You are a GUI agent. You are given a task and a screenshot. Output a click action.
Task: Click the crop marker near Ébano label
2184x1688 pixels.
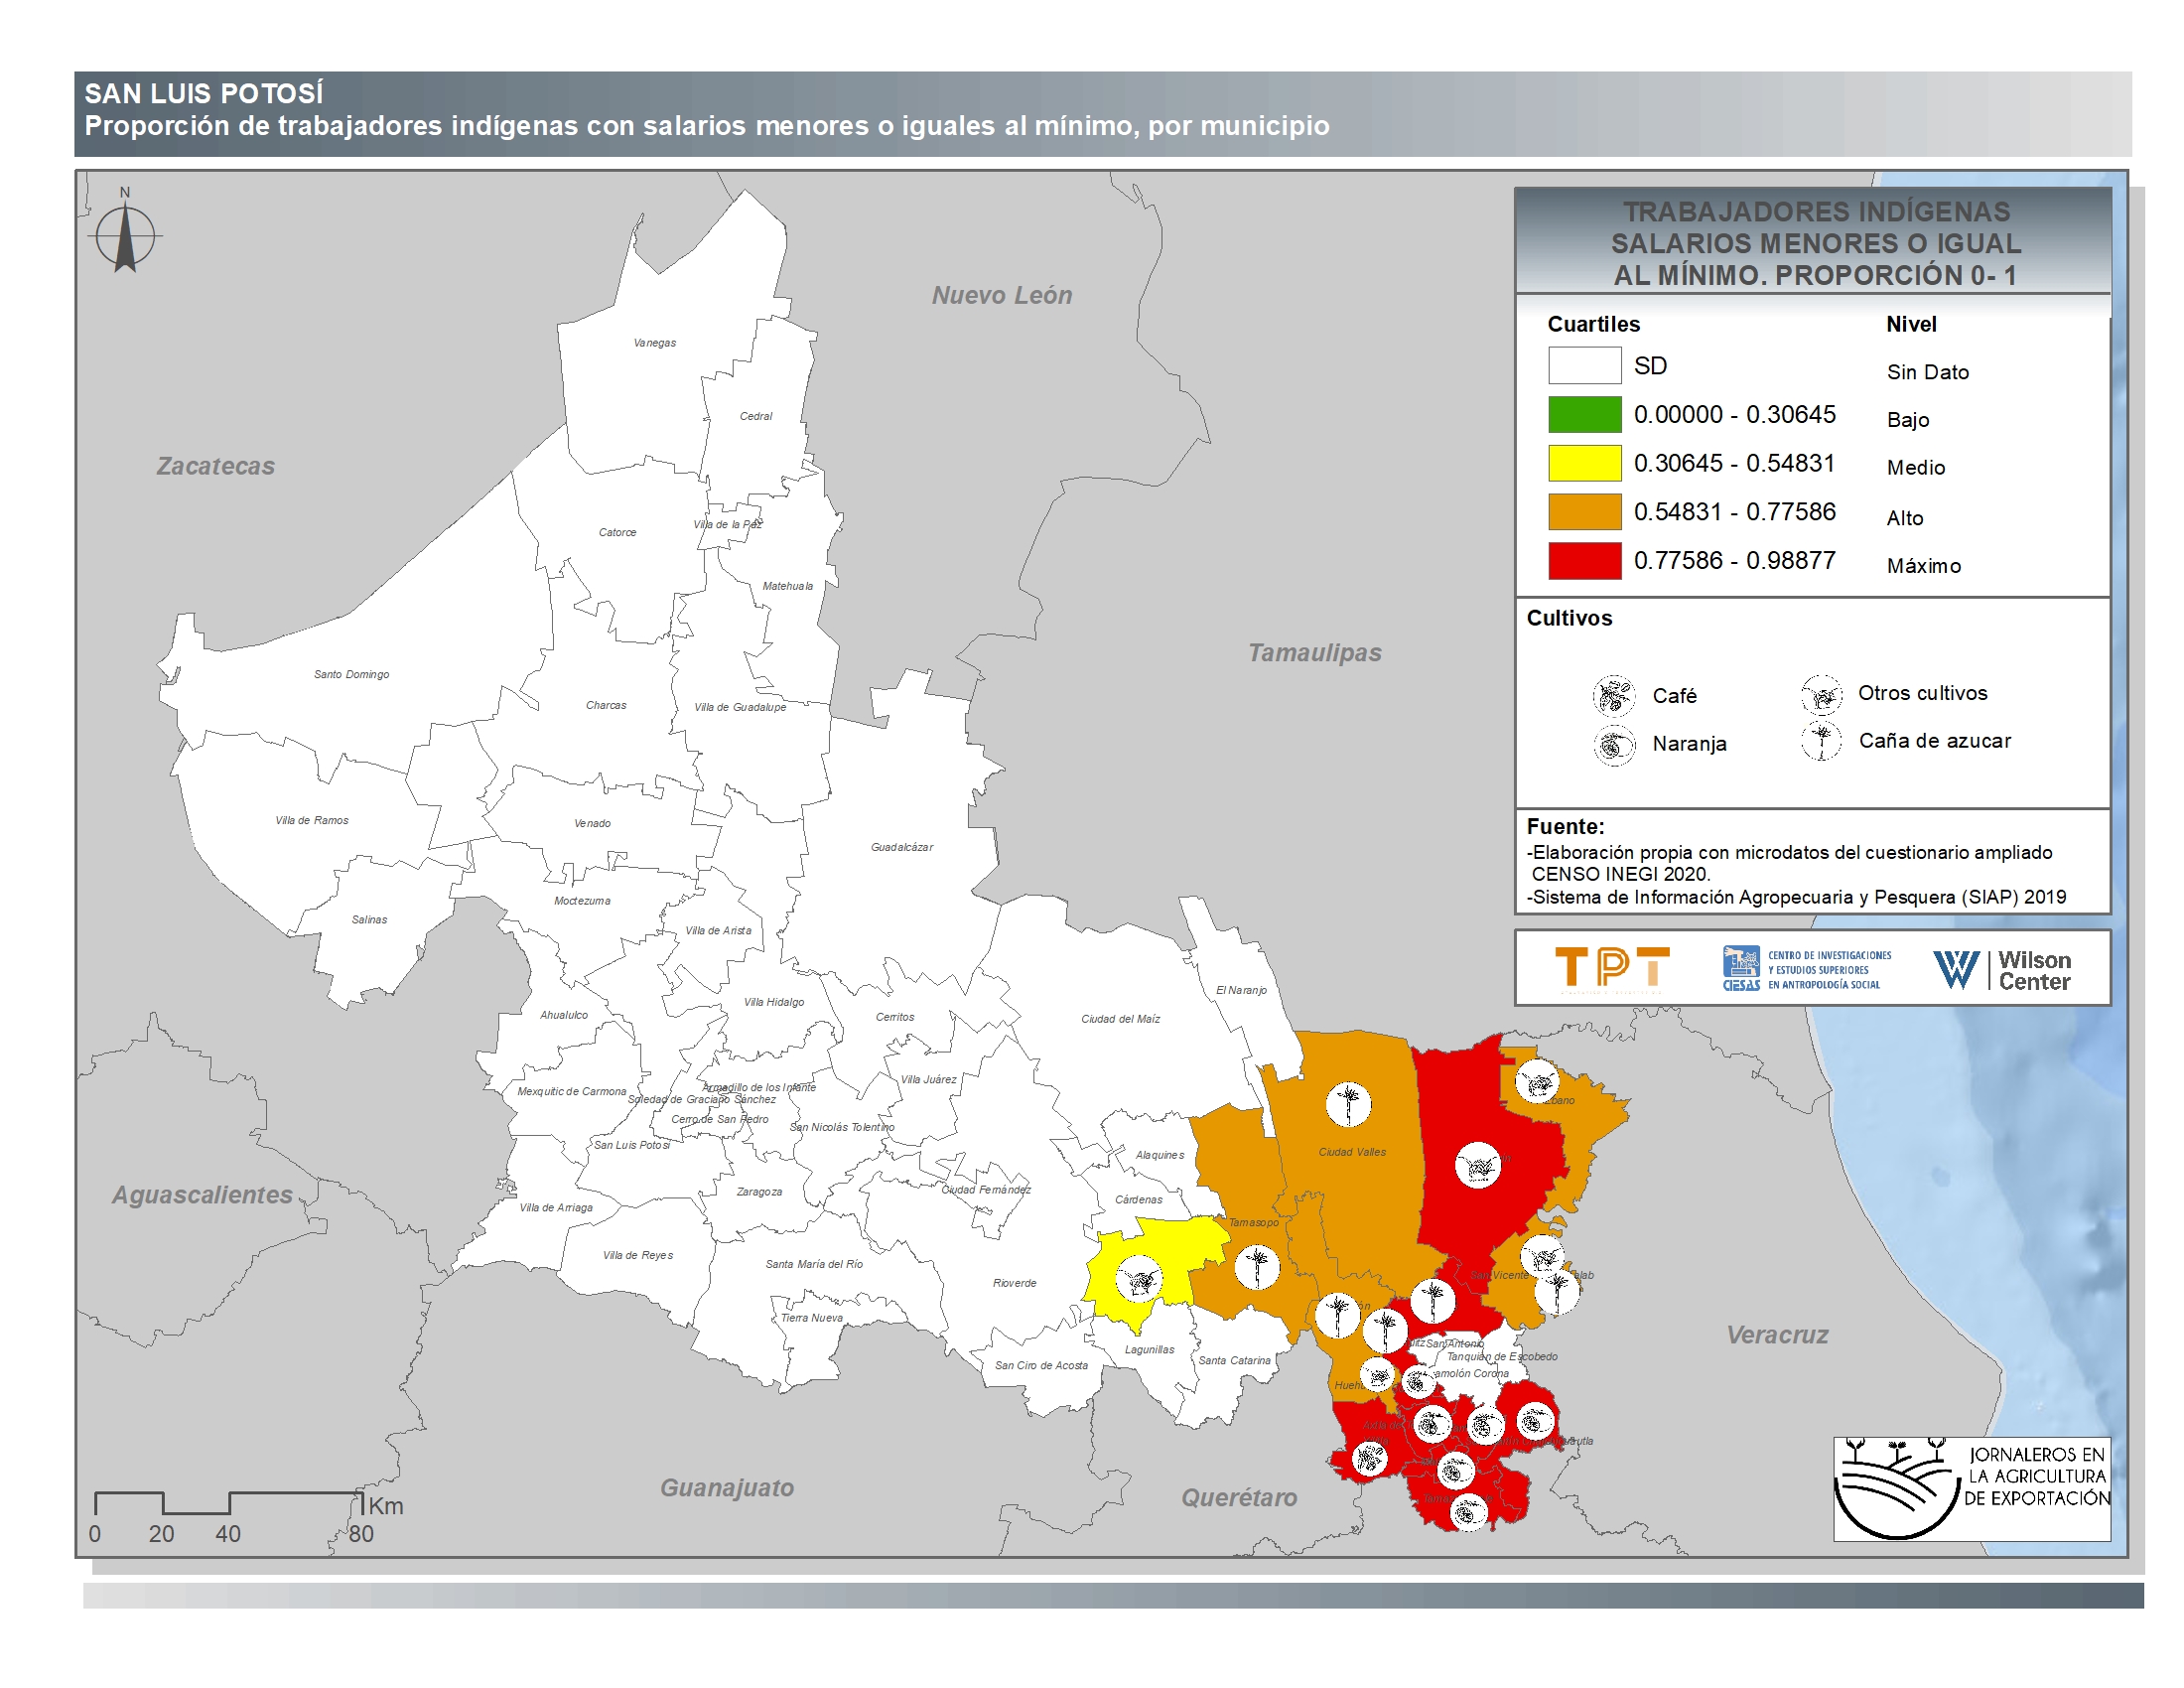pyautogui.click(x=1537, y=1082)
